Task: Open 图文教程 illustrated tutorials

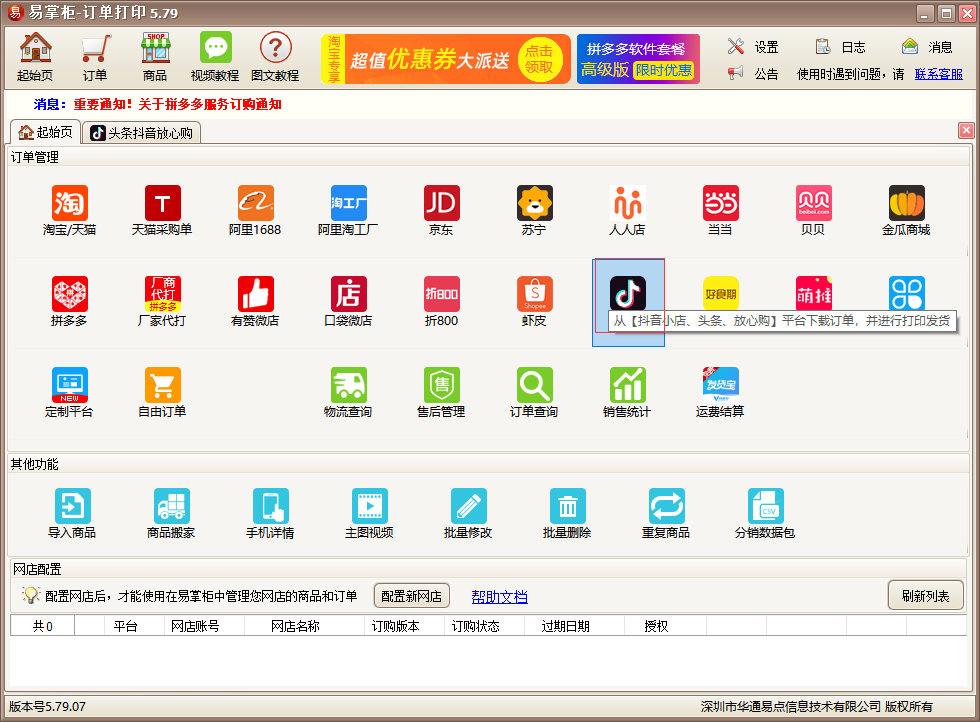Action: [275, 57]
